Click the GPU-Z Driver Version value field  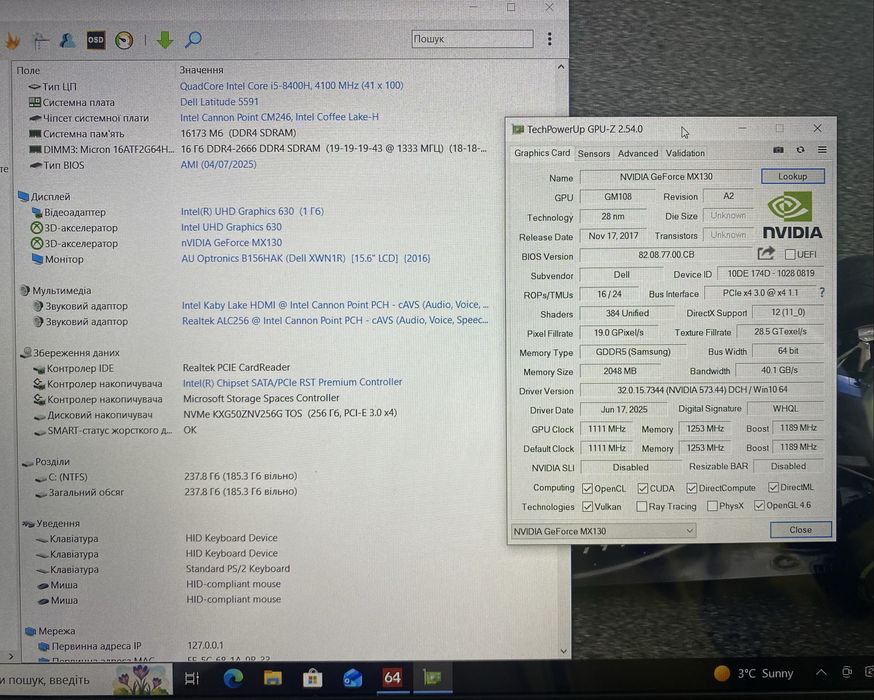702,390
